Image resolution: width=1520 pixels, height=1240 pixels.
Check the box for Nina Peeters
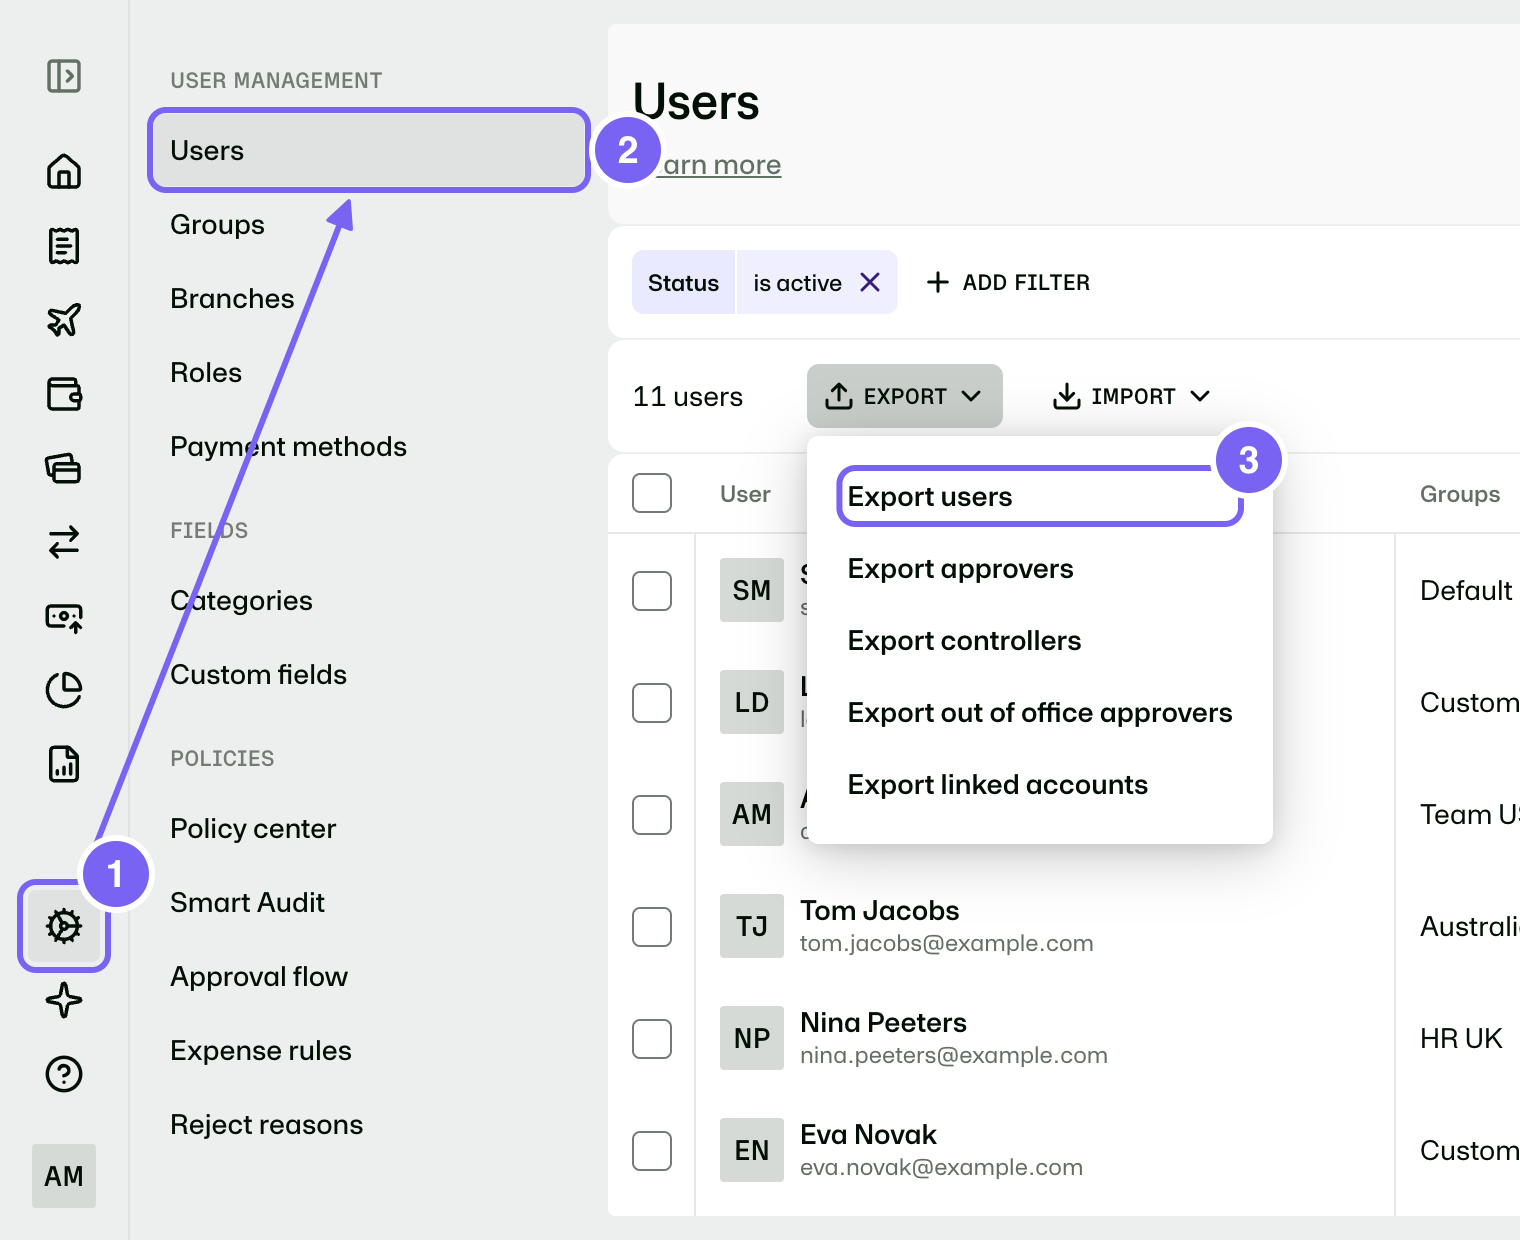point(652,1039)
